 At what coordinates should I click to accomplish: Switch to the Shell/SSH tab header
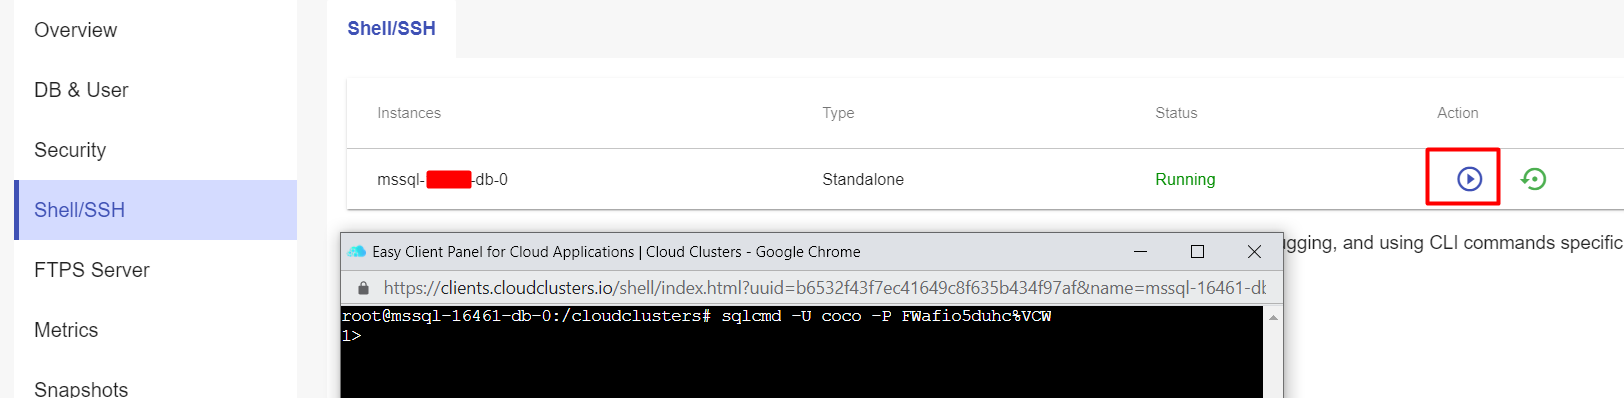[x=391, y=29]
